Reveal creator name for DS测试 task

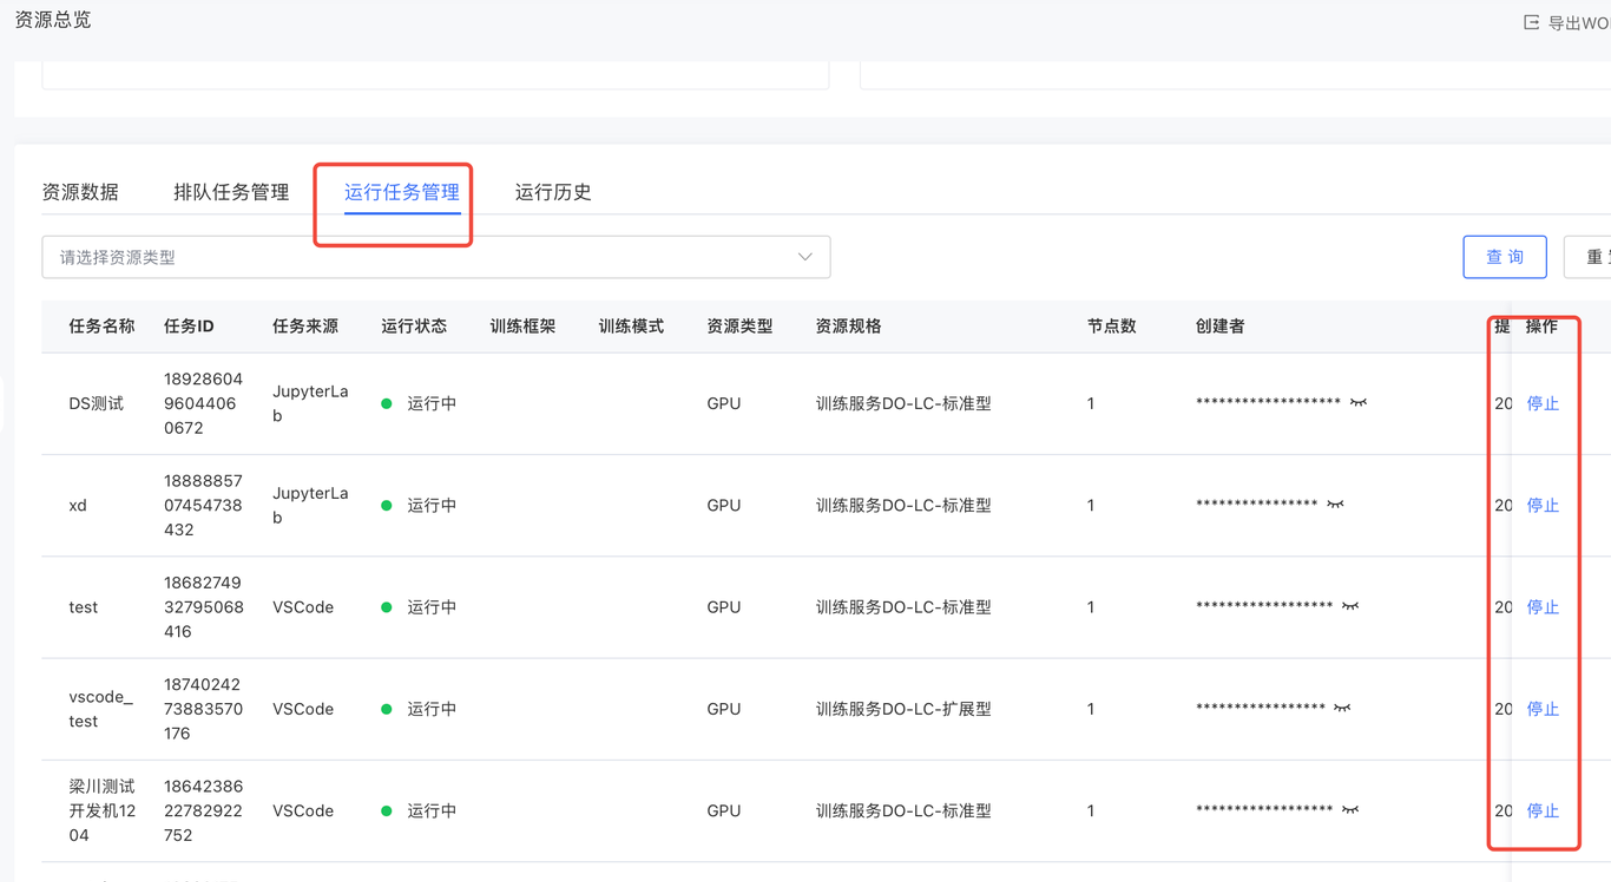(x=1358, y=403)
